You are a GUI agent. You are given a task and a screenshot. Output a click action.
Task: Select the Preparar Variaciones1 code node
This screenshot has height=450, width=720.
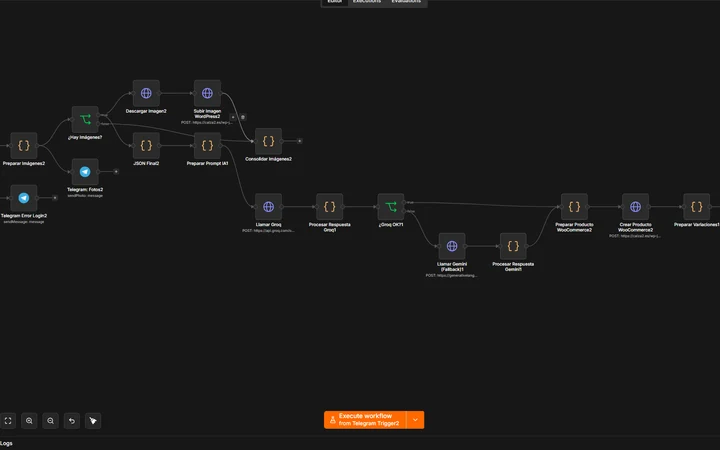[x=697, y=207]
